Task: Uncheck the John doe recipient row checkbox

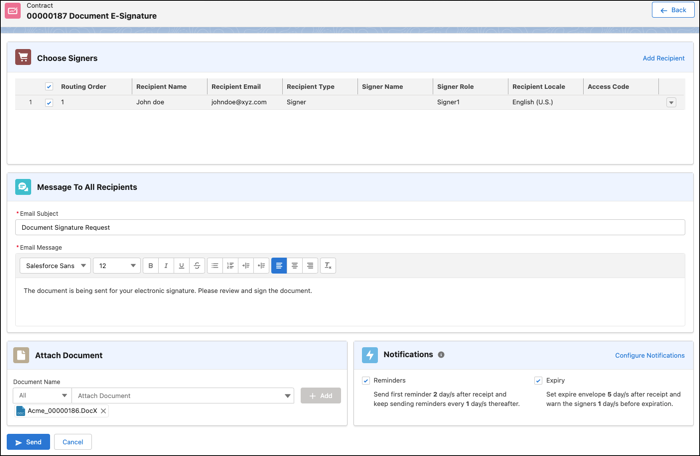Action: click(x=49, y=102)
